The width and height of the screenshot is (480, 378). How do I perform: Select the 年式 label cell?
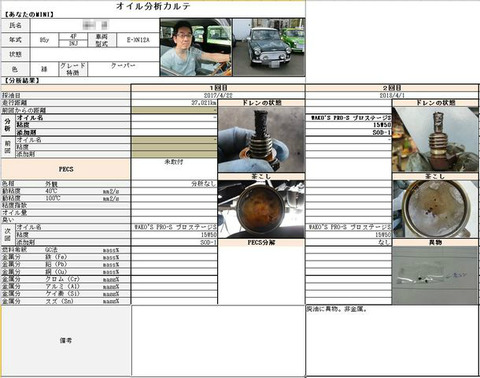coord(15,40)
